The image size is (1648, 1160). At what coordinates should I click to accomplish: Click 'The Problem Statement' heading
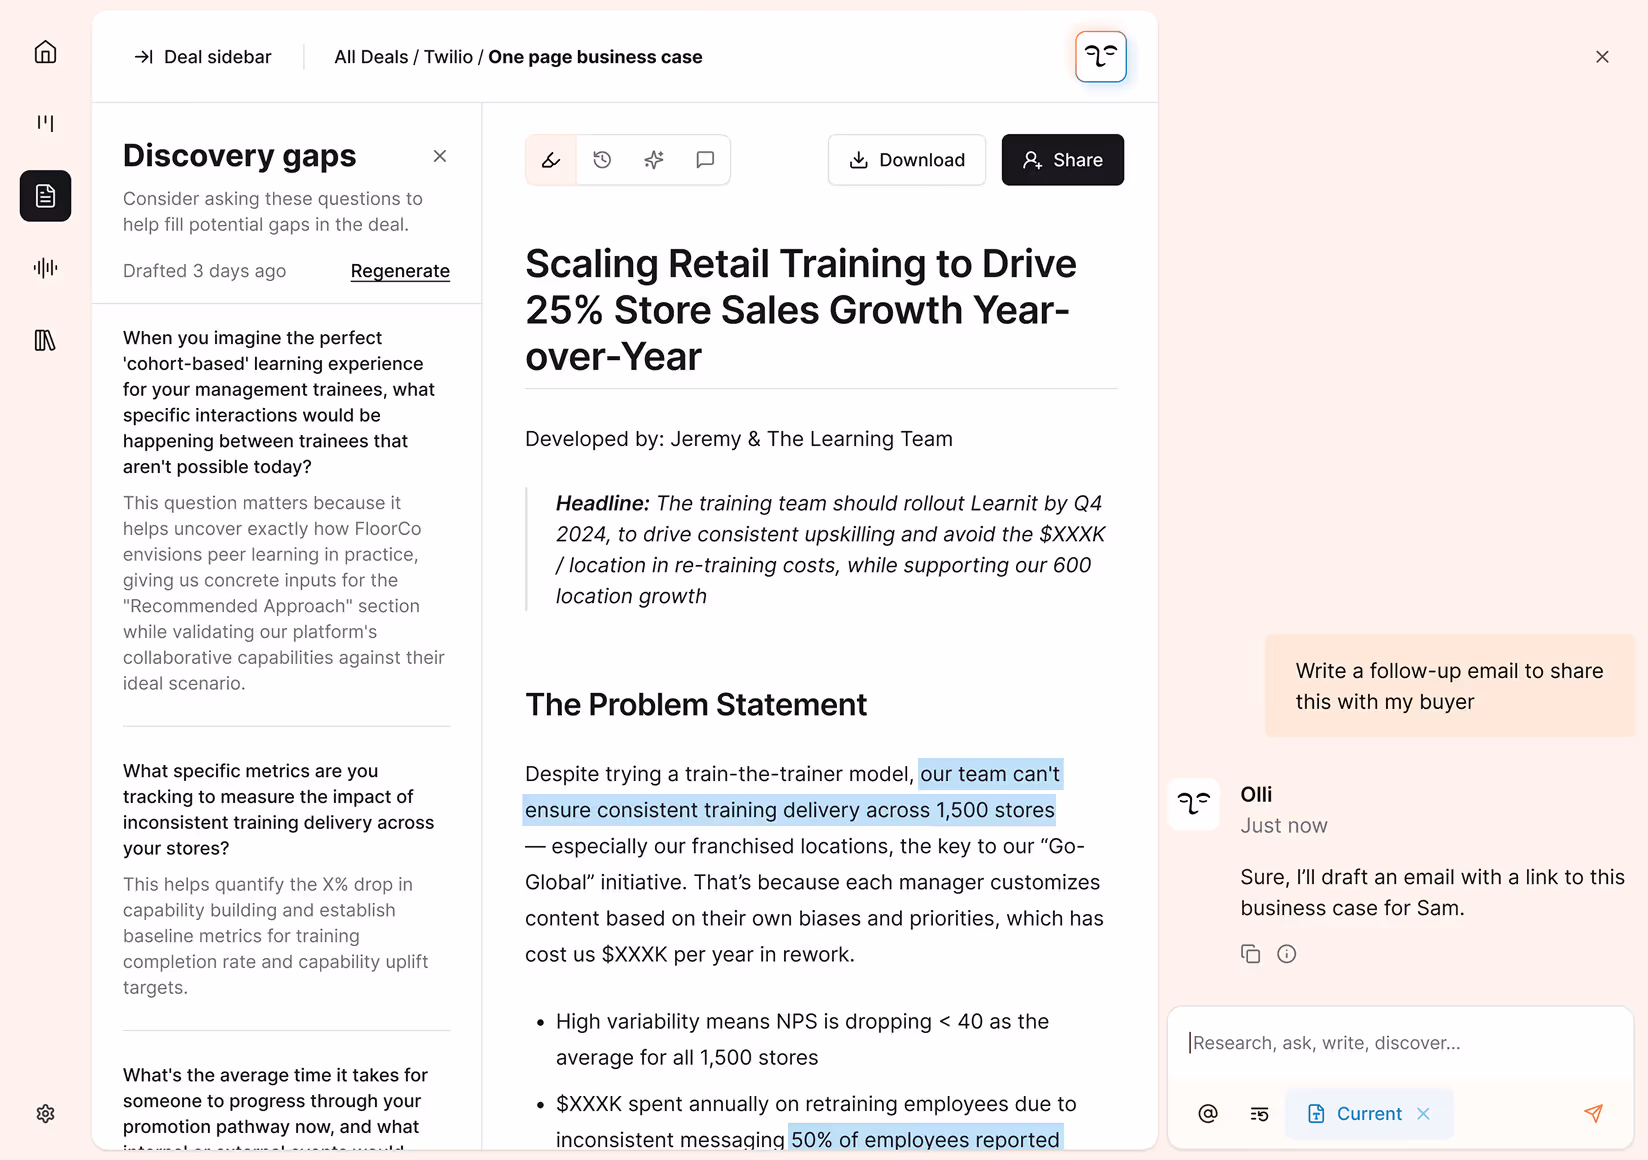(696, 705)
